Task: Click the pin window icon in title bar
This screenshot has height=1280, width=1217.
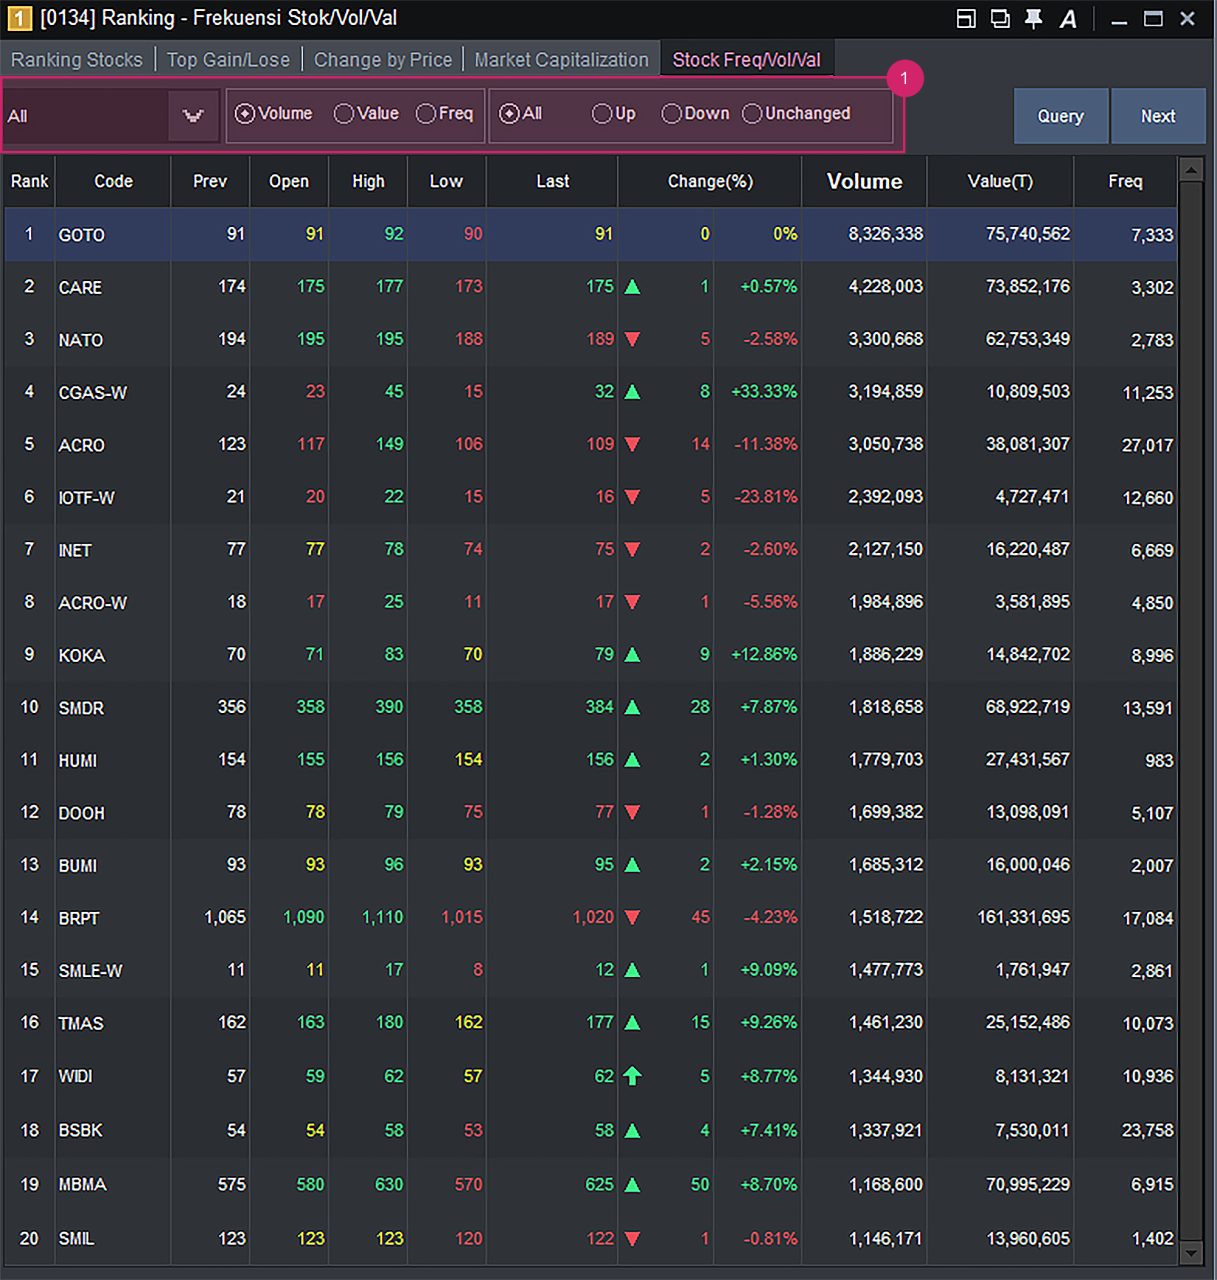Action: [1034, 19]
